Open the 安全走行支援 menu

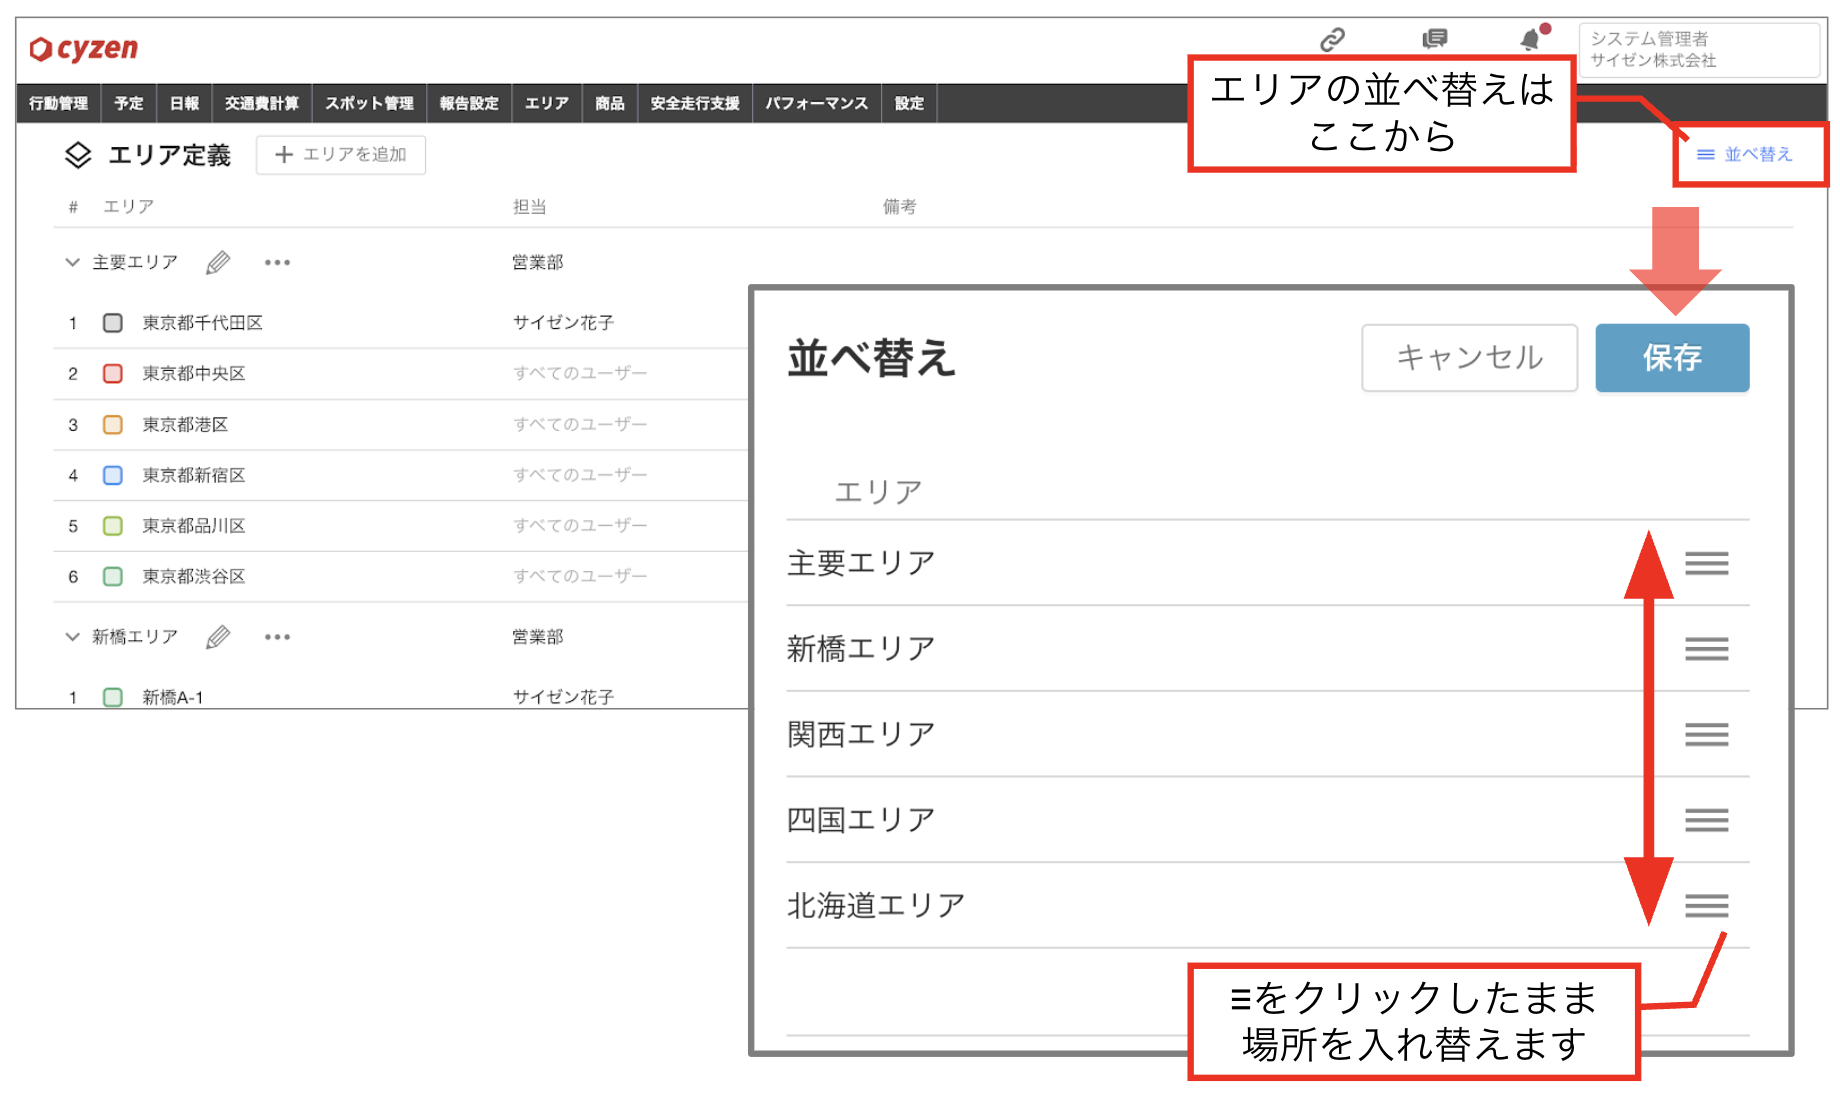point(695,103)
